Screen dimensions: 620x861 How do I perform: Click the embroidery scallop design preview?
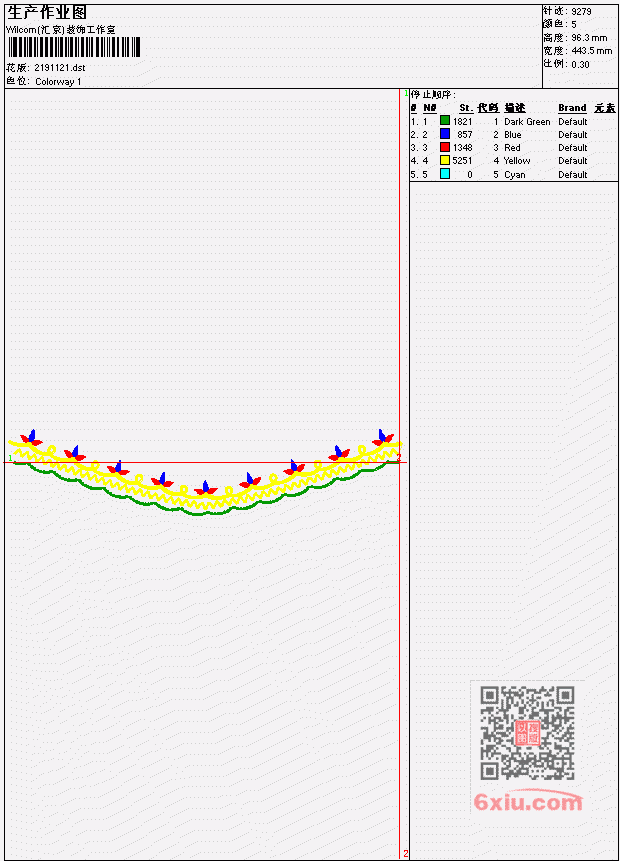205,473
